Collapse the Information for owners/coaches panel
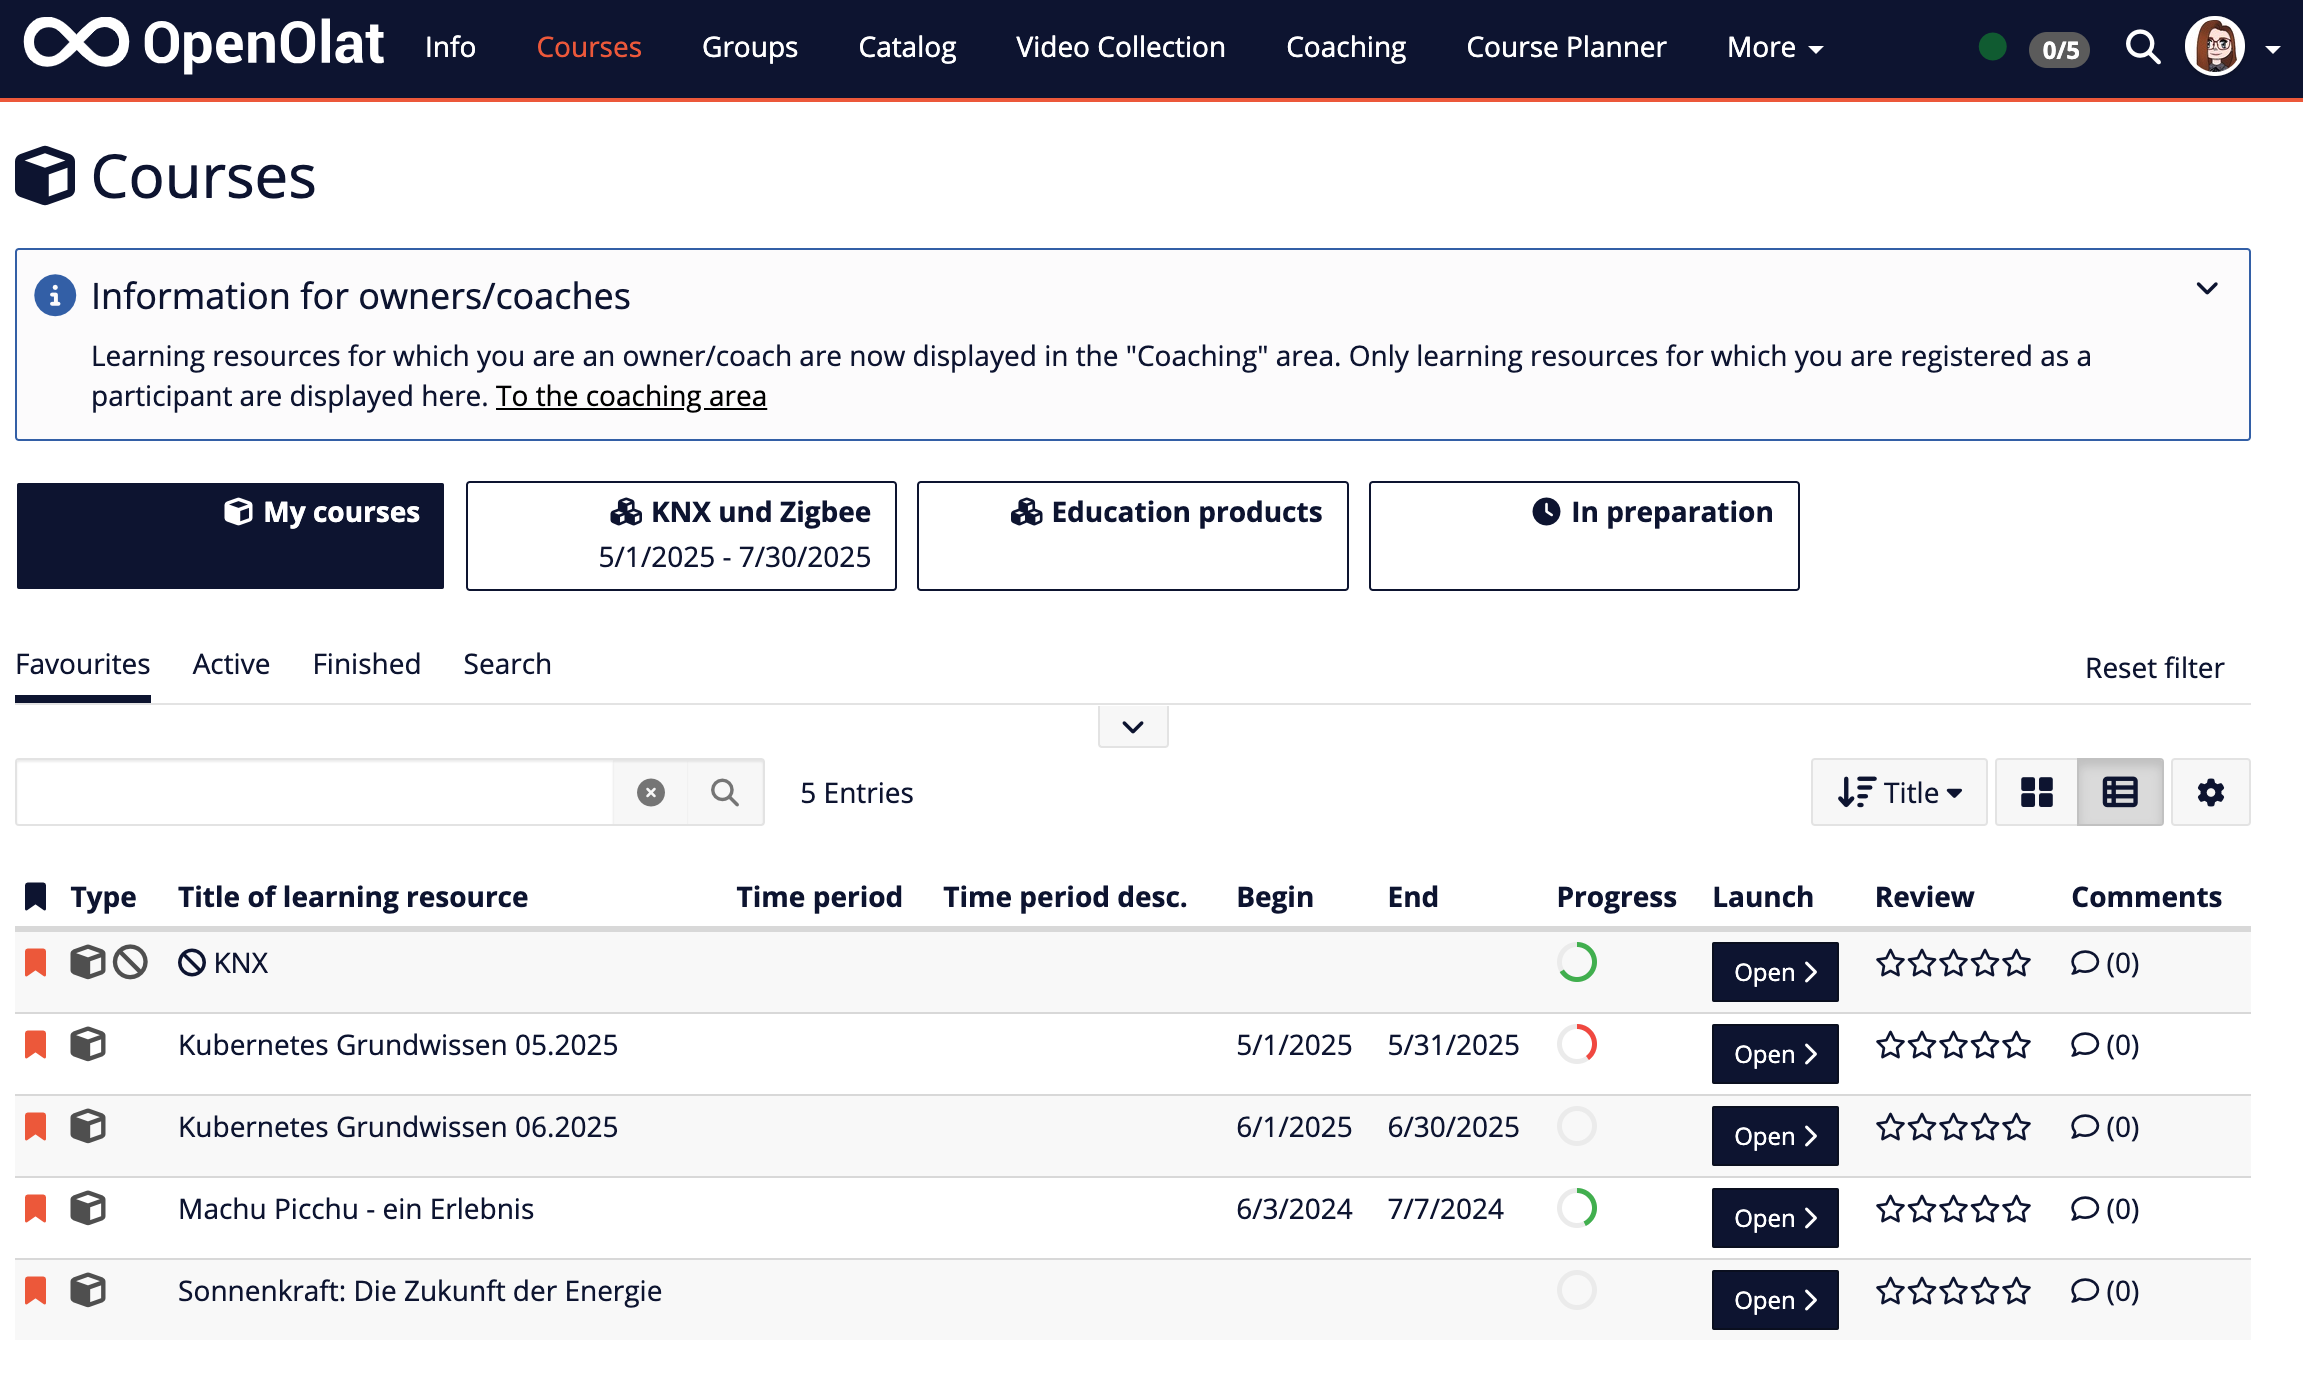 click(2209, 289)
